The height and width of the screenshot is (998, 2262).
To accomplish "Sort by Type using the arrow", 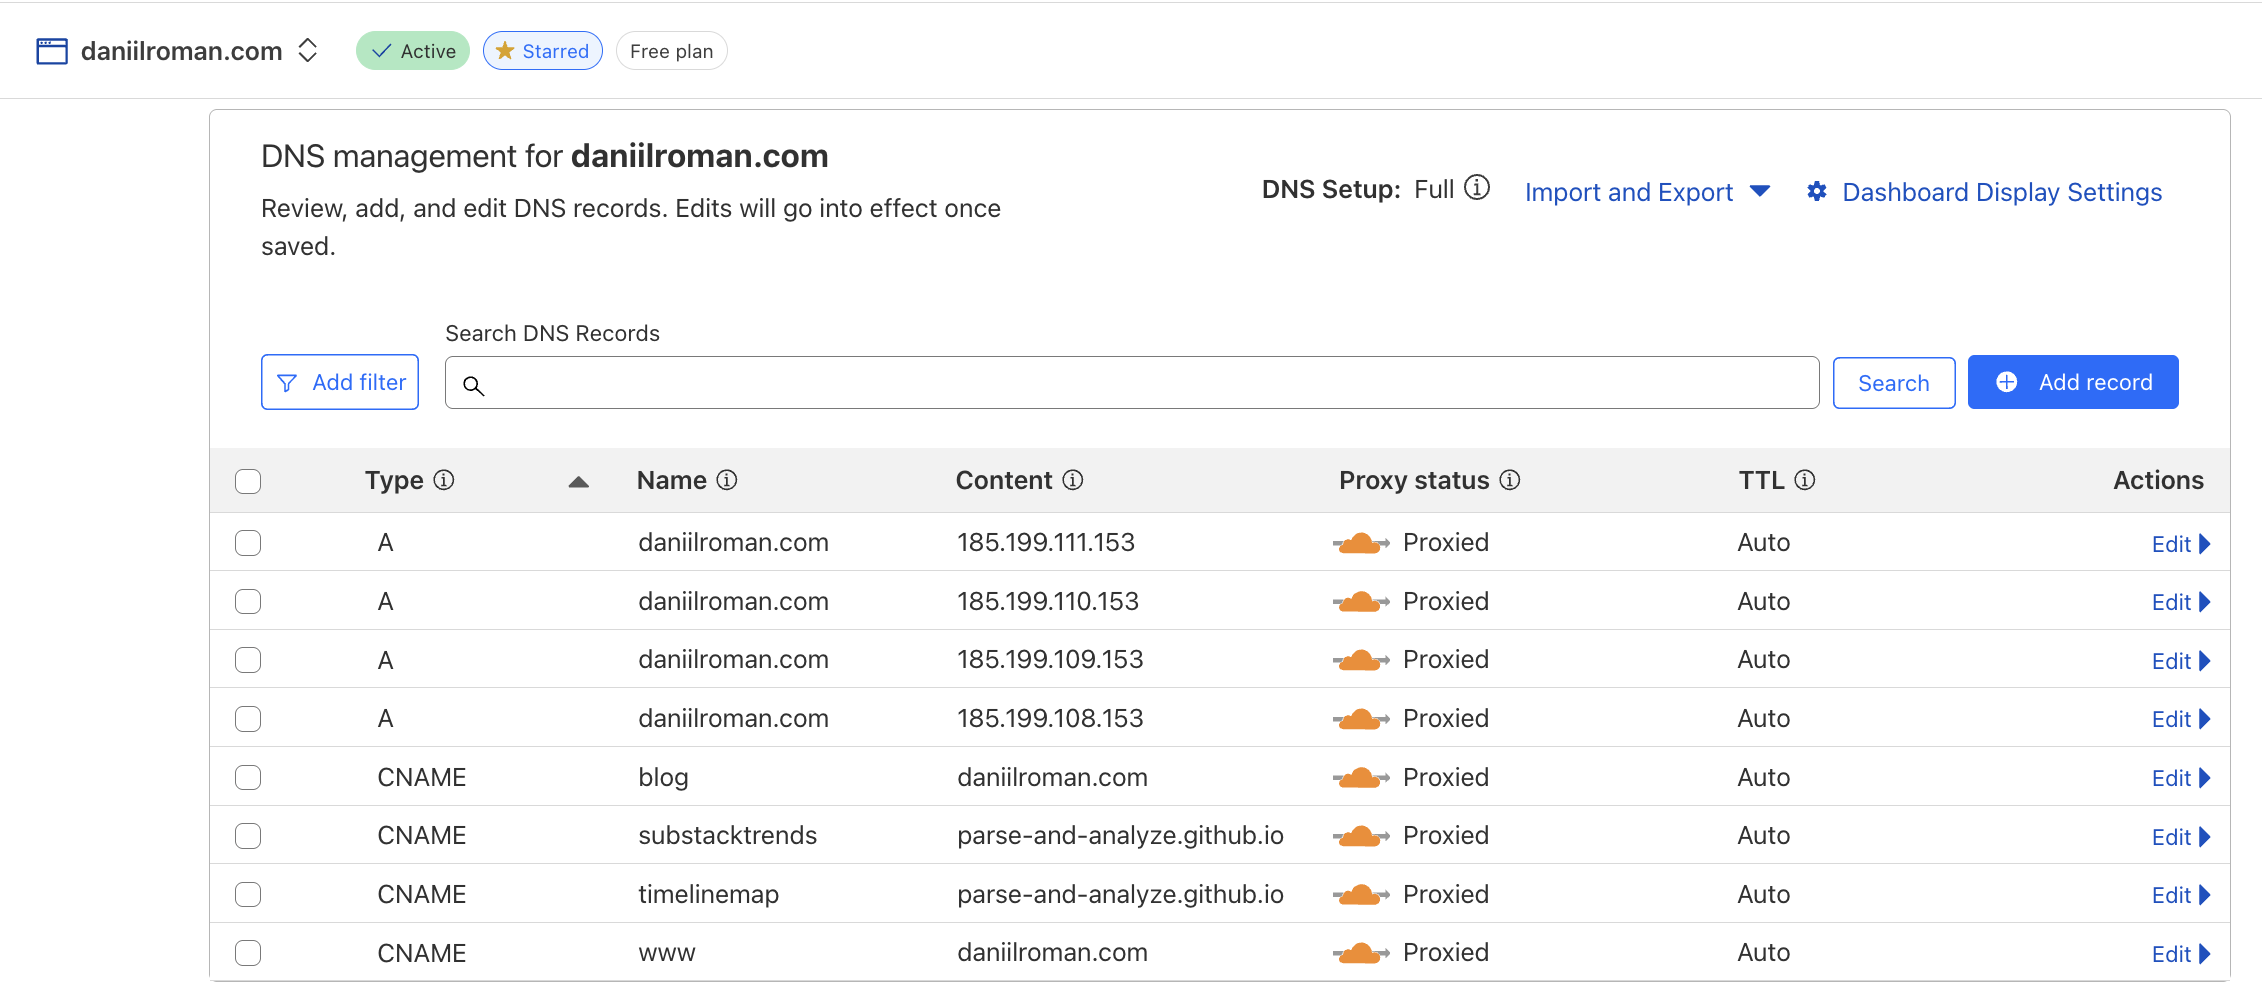I will tap(578, 482).
